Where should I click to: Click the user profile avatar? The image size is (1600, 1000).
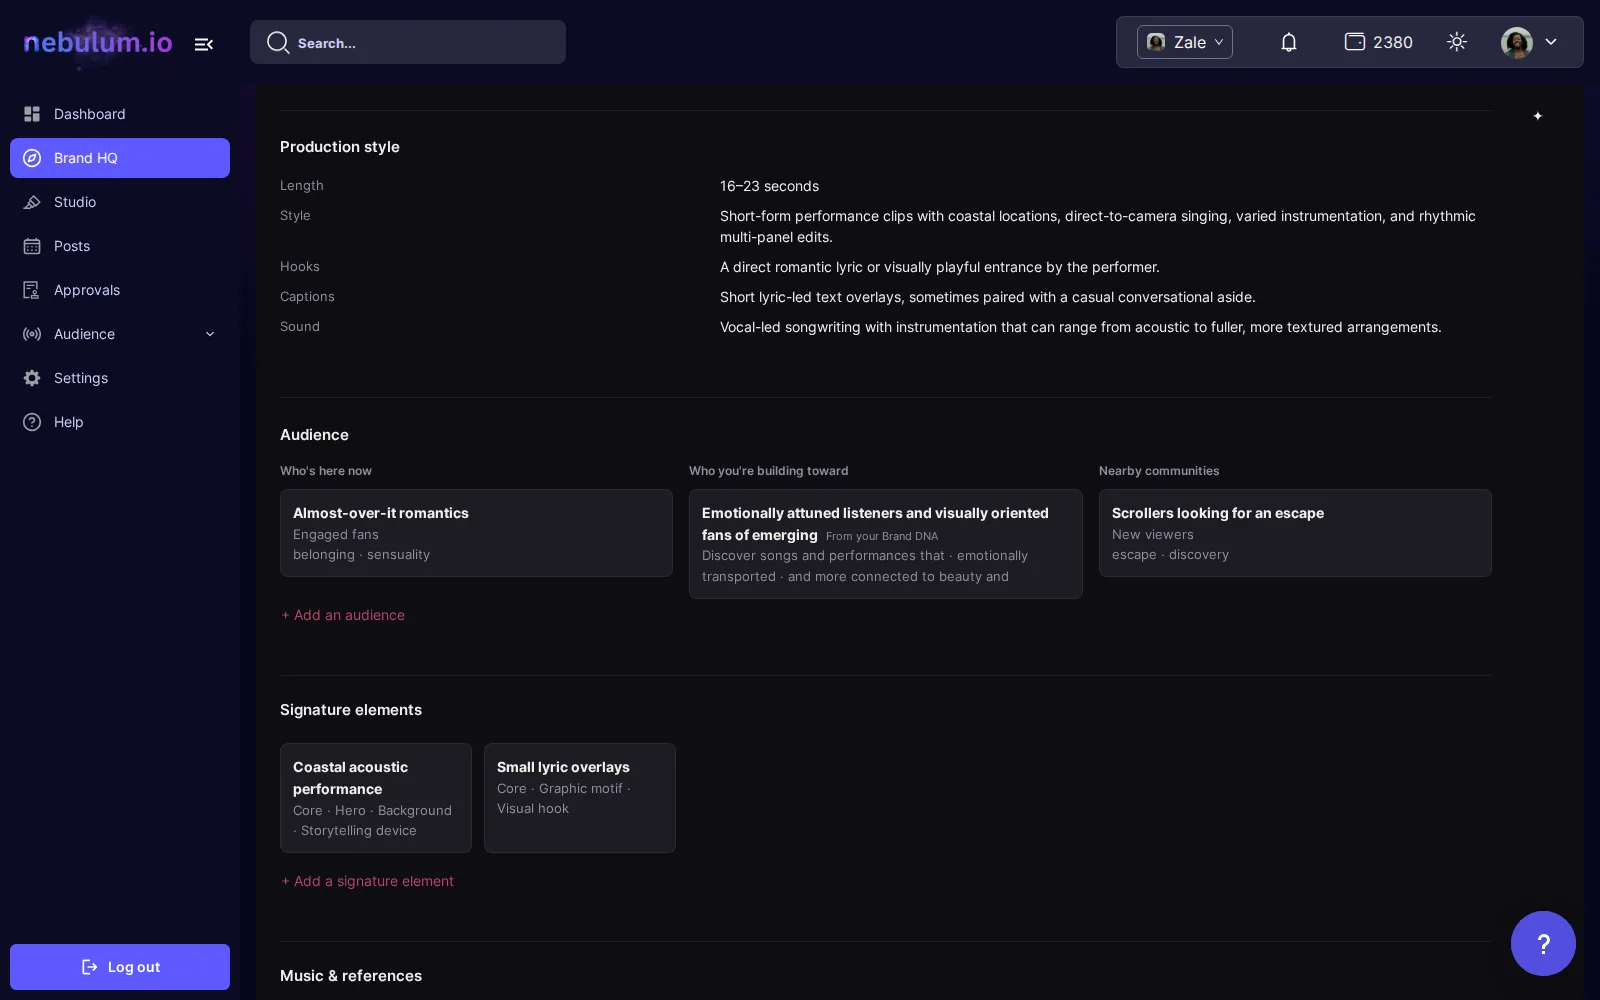[x=1517, y=42]
